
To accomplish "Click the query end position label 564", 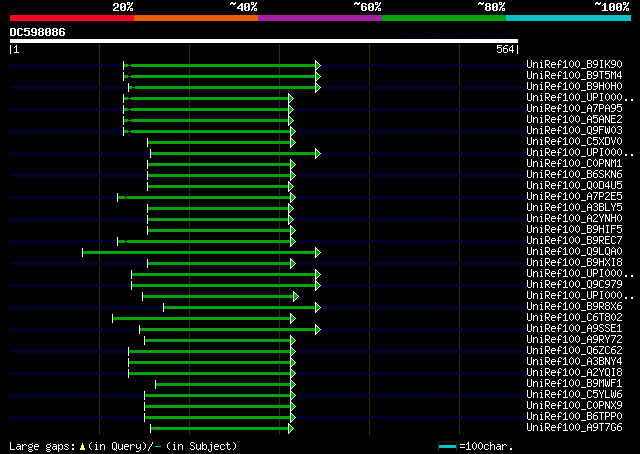I will pyautogui.click(x=505, y=49).
